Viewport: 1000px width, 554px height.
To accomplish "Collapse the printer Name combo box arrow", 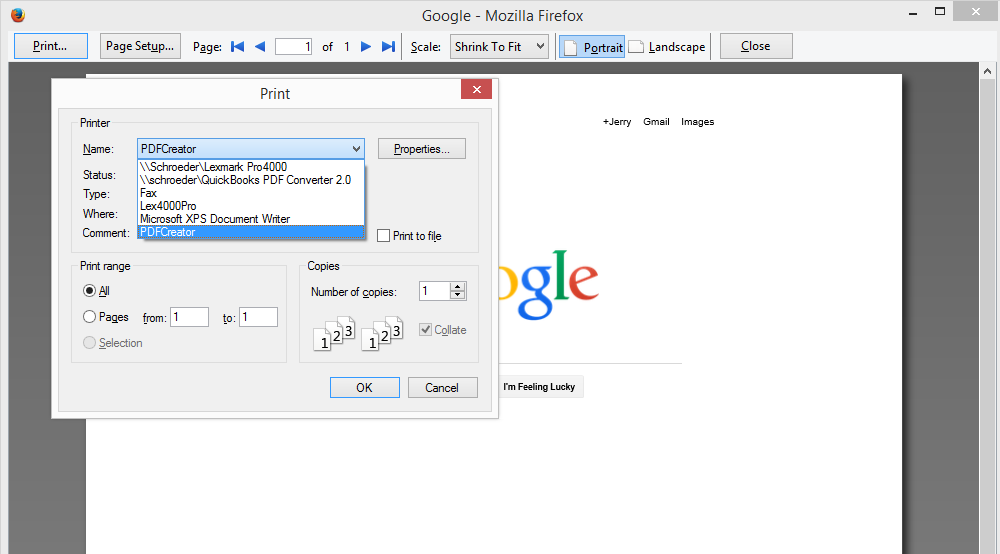I will coord(356,149).
